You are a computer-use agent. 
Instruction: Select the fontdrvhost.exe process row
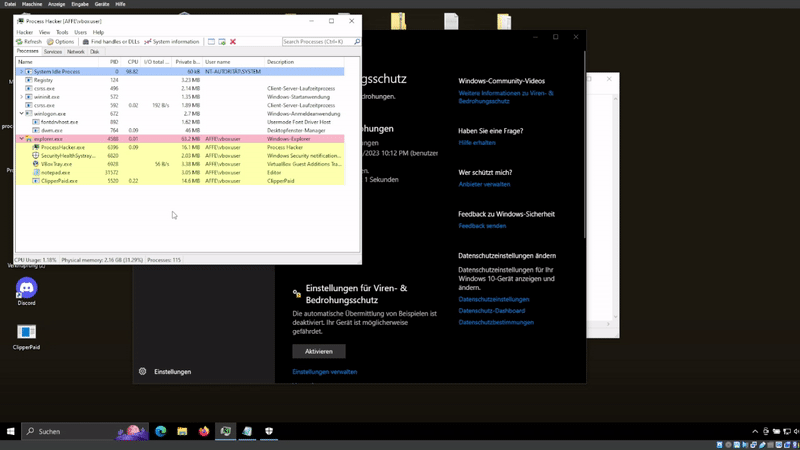[x=180, y=122]
